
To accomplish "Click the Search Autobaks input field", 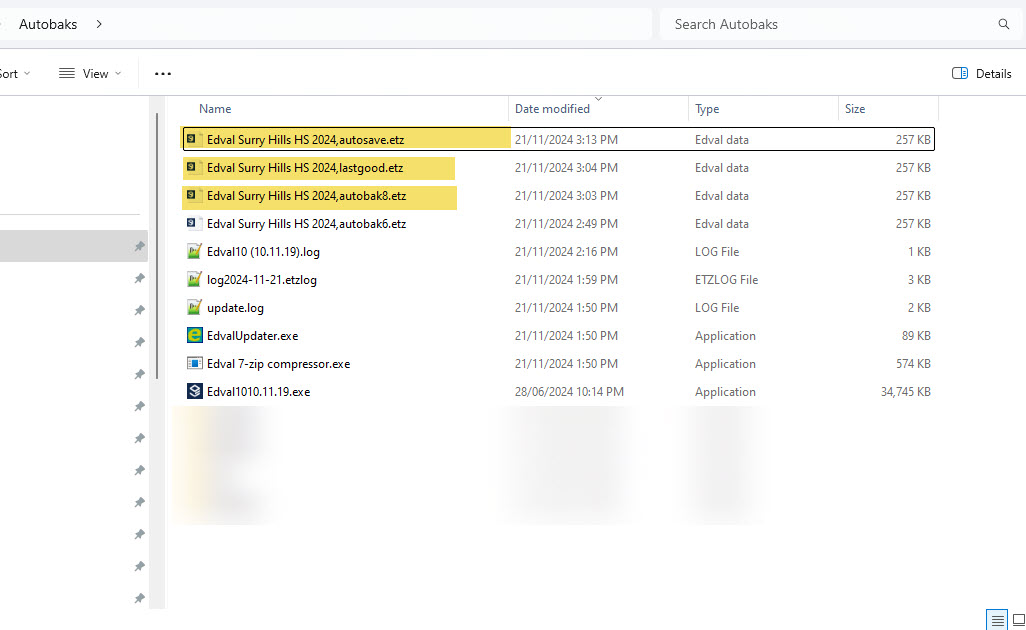I will (x=828, y=24).
